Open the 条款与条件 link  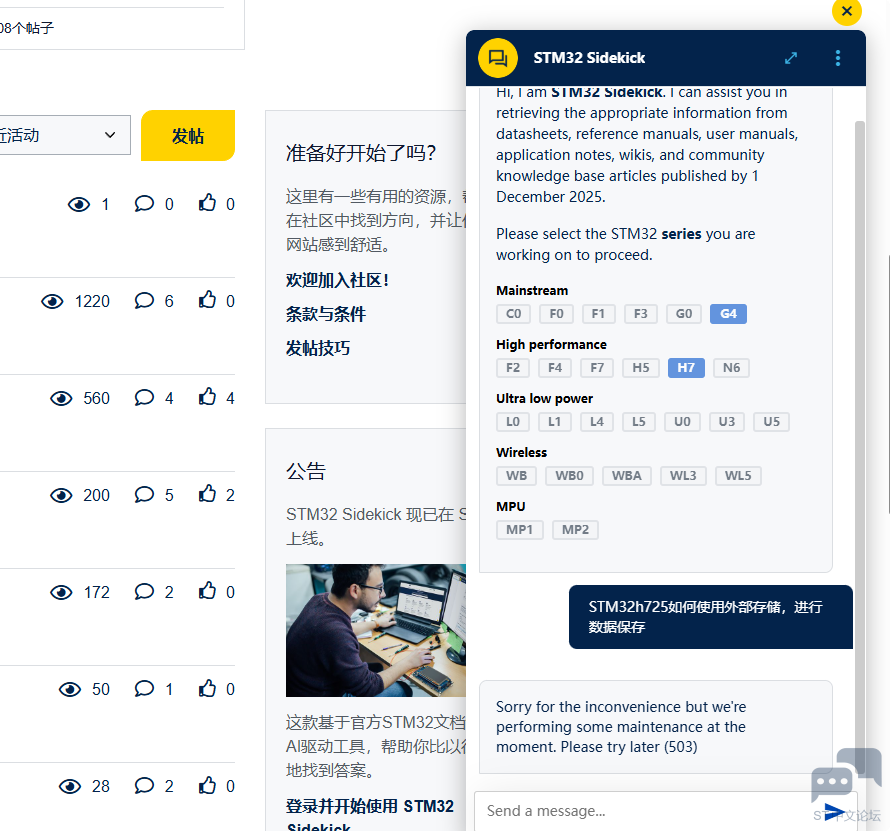[x=326, y=314]
